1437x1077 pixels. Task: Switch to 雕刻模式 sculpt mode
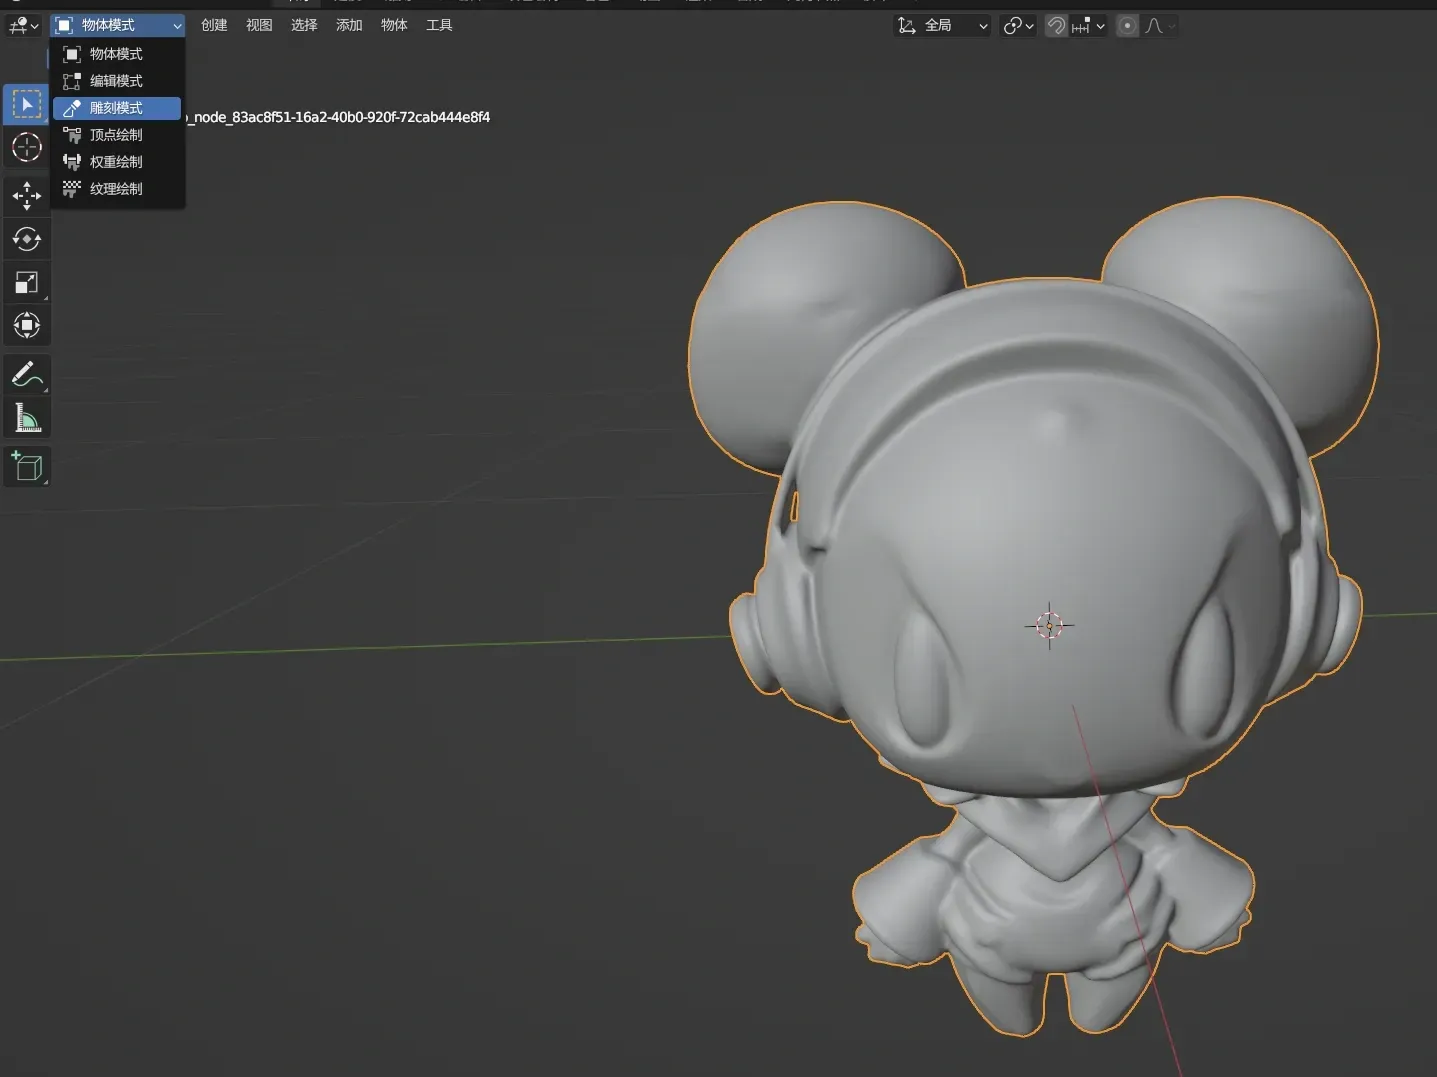click(117, 108)
